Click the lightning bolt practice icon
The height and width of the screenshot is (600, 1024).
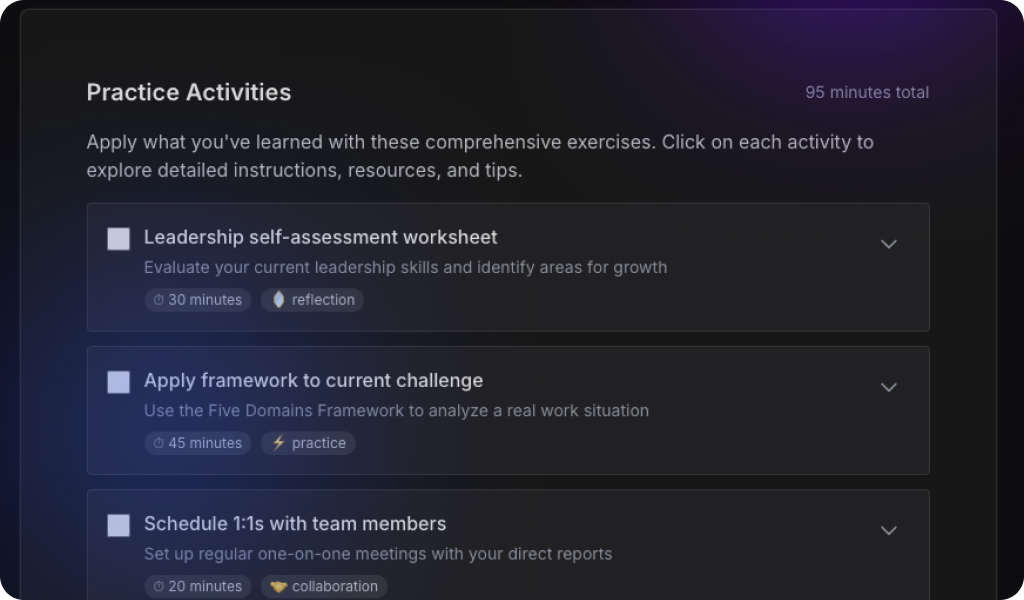279,443
